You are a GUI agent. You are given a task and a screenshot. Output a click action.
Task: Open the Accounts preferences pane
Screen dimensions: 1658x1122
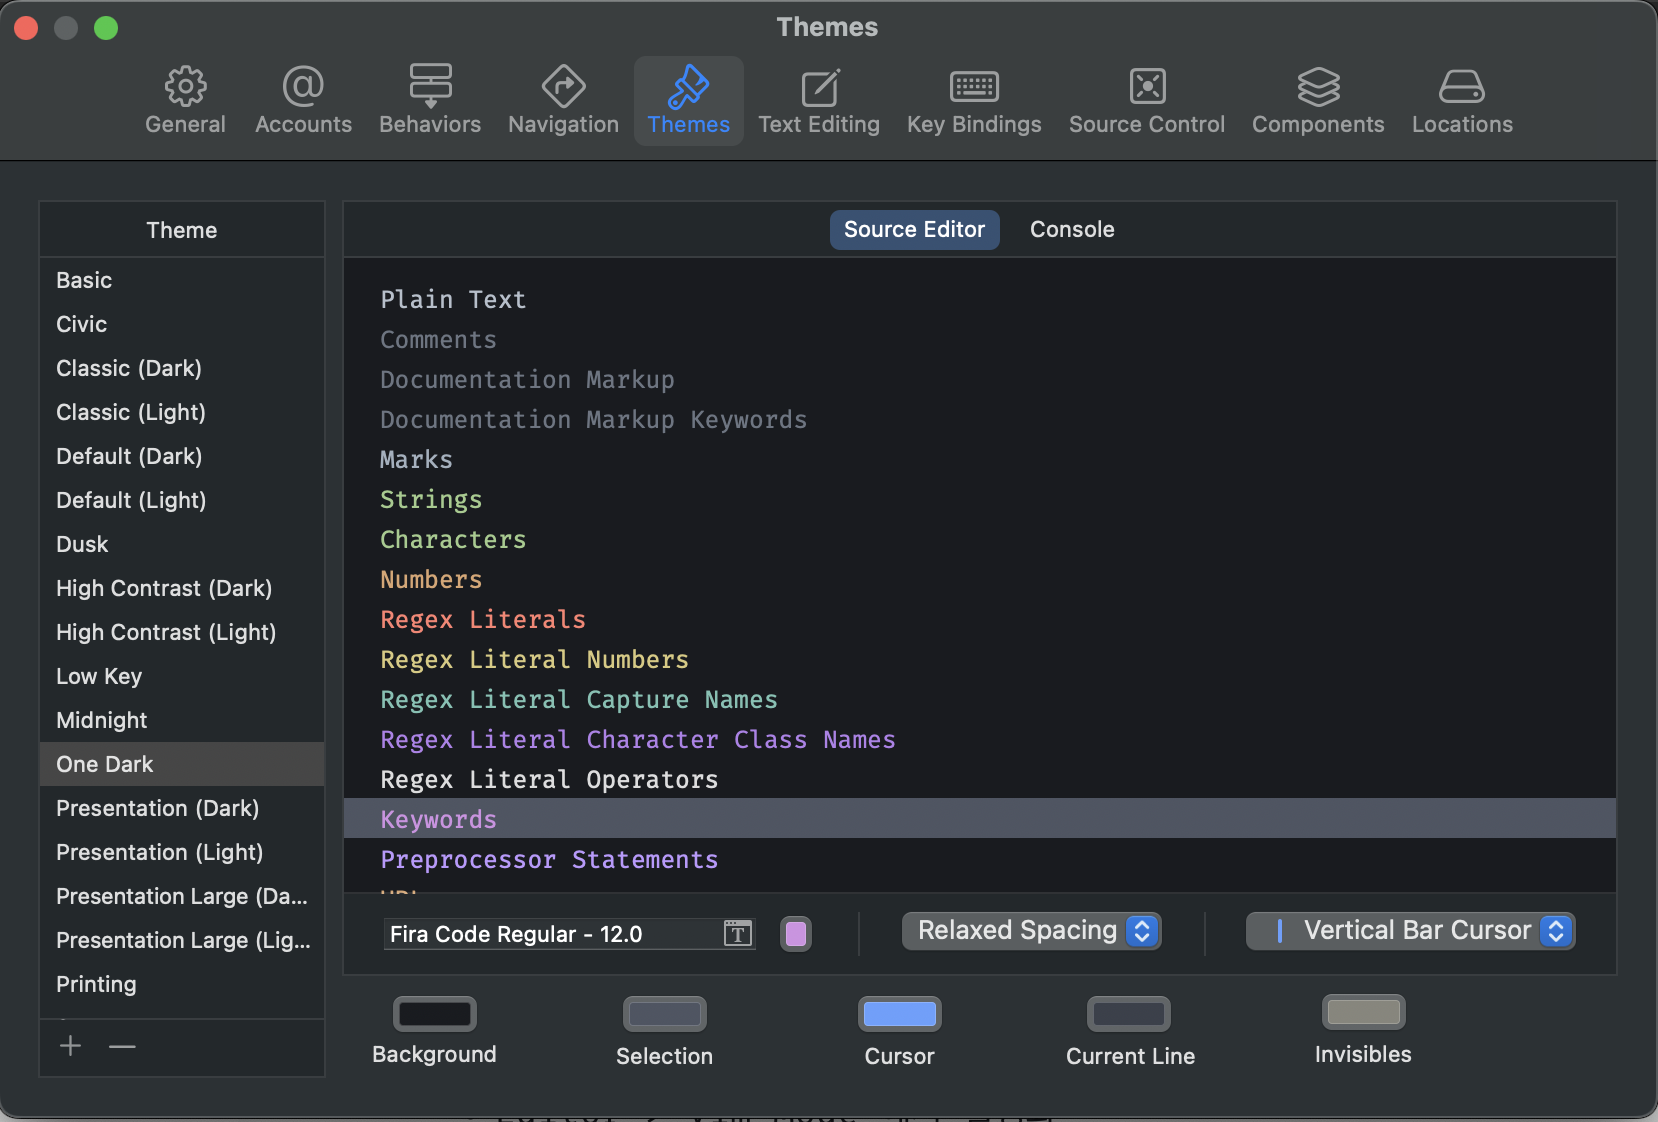tap(303, 100)
